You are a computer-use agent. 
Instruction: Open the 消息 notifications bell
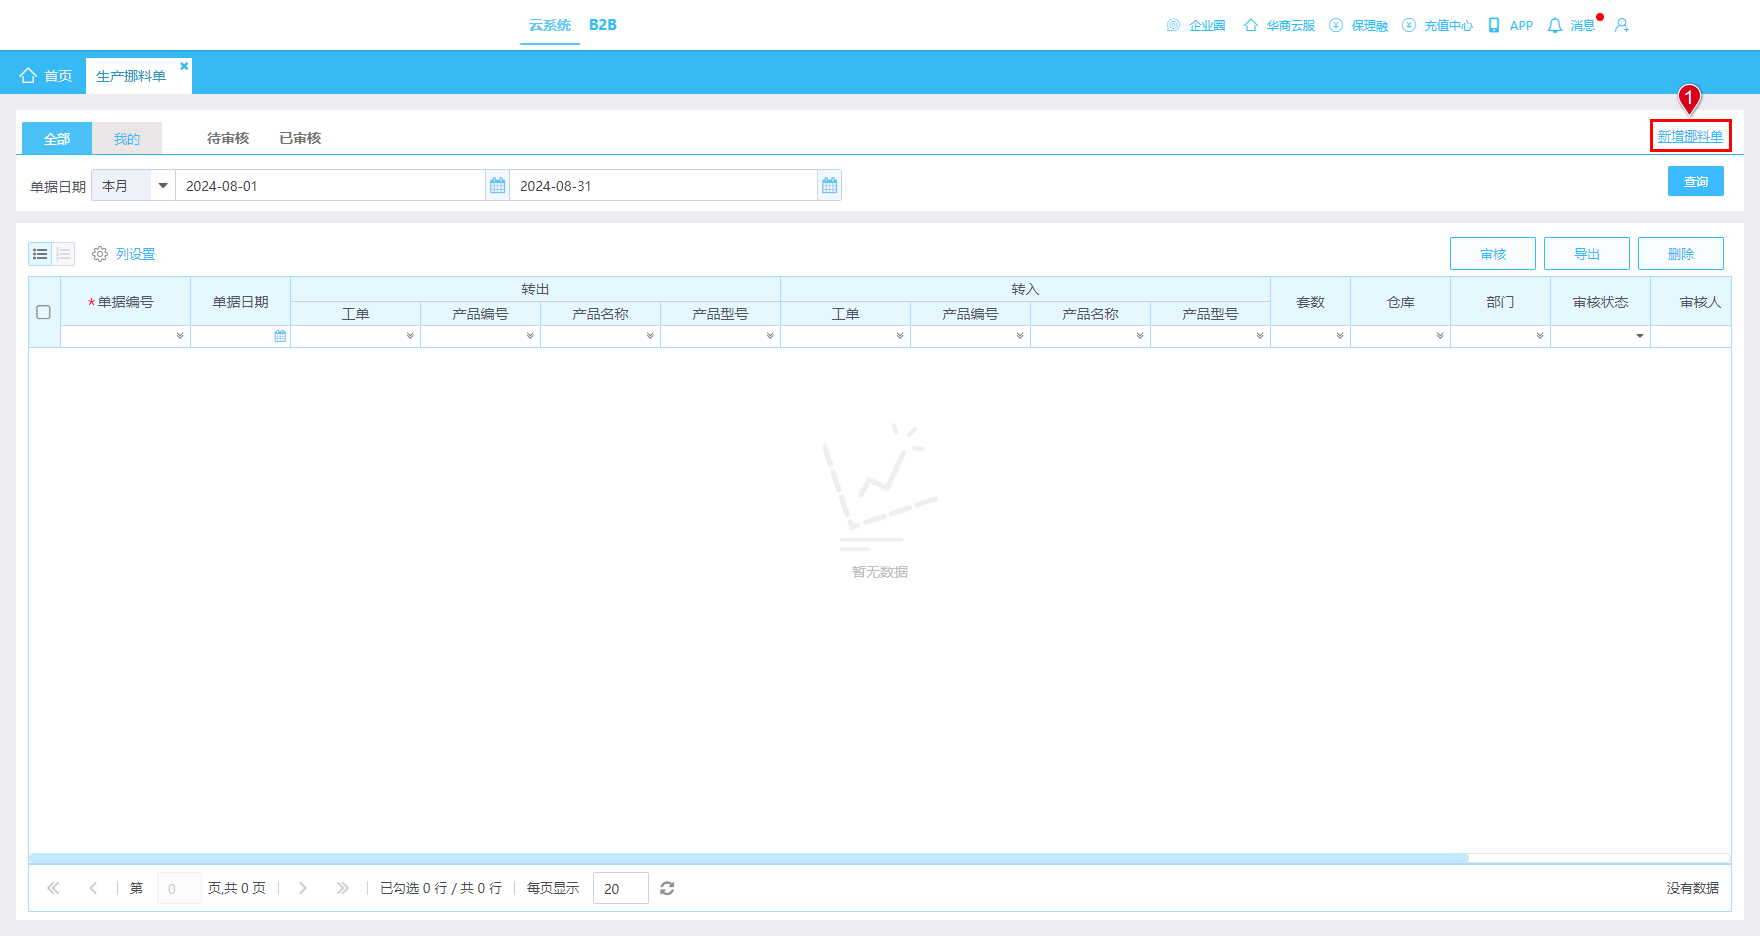pyautogui.click(x=1571, y=25)
